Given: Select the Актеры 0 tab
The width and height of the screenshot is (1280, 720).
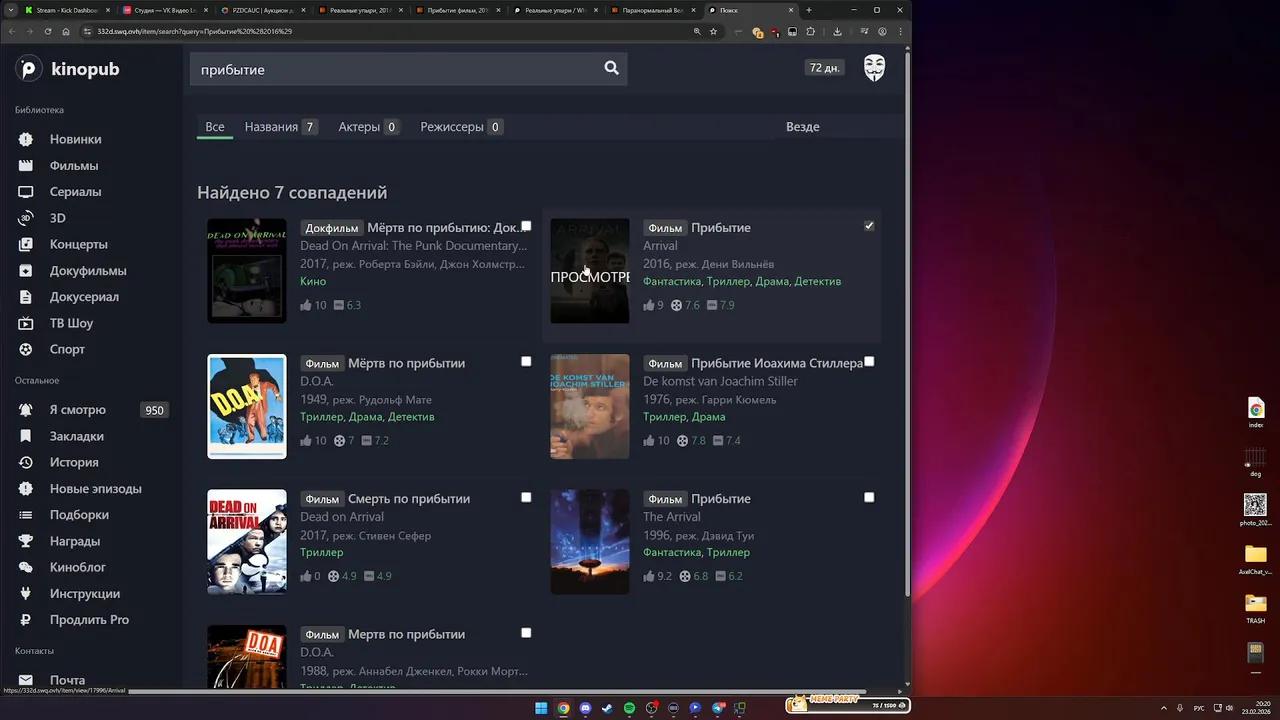Looking at the screenshot, I should pos(368,127).
